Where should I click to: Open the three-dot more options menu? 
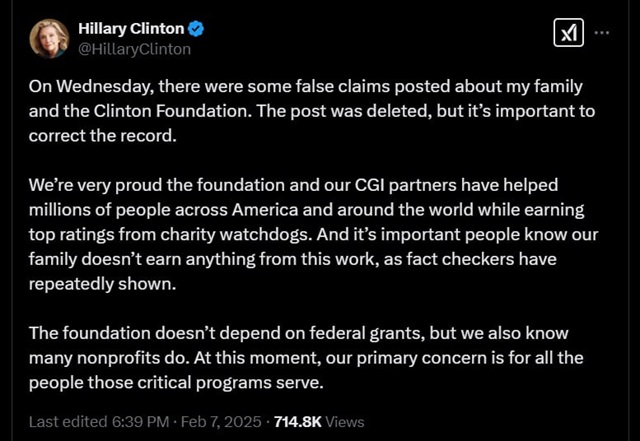click(602, 32)
